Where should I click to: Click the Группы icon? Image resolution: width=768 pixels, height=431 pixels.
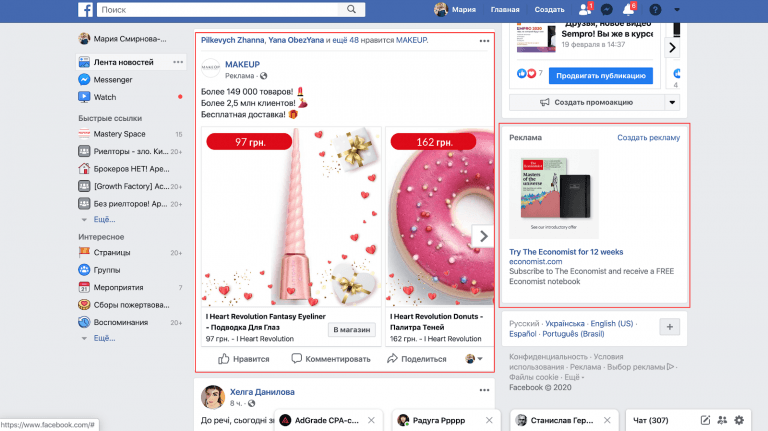pos(84,270)
